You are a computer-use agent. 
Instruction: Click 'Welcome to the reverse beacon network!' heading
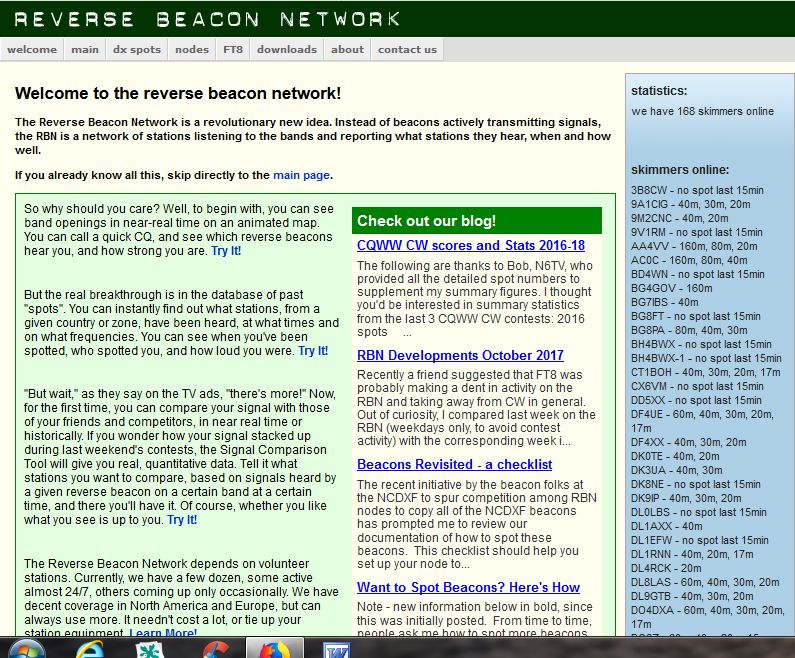pos(177,93)
